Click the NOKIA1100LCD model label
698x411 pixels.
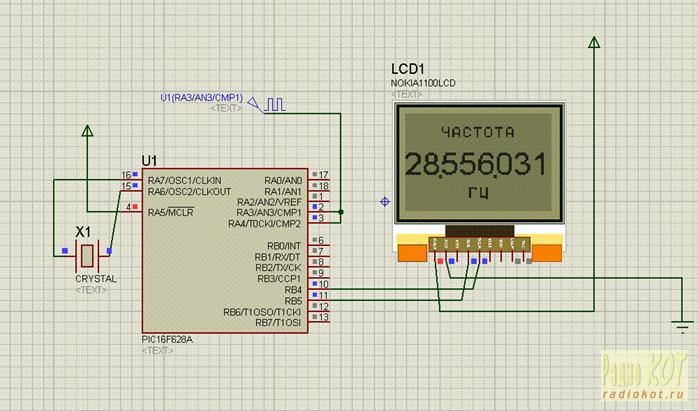pos(426,82)
